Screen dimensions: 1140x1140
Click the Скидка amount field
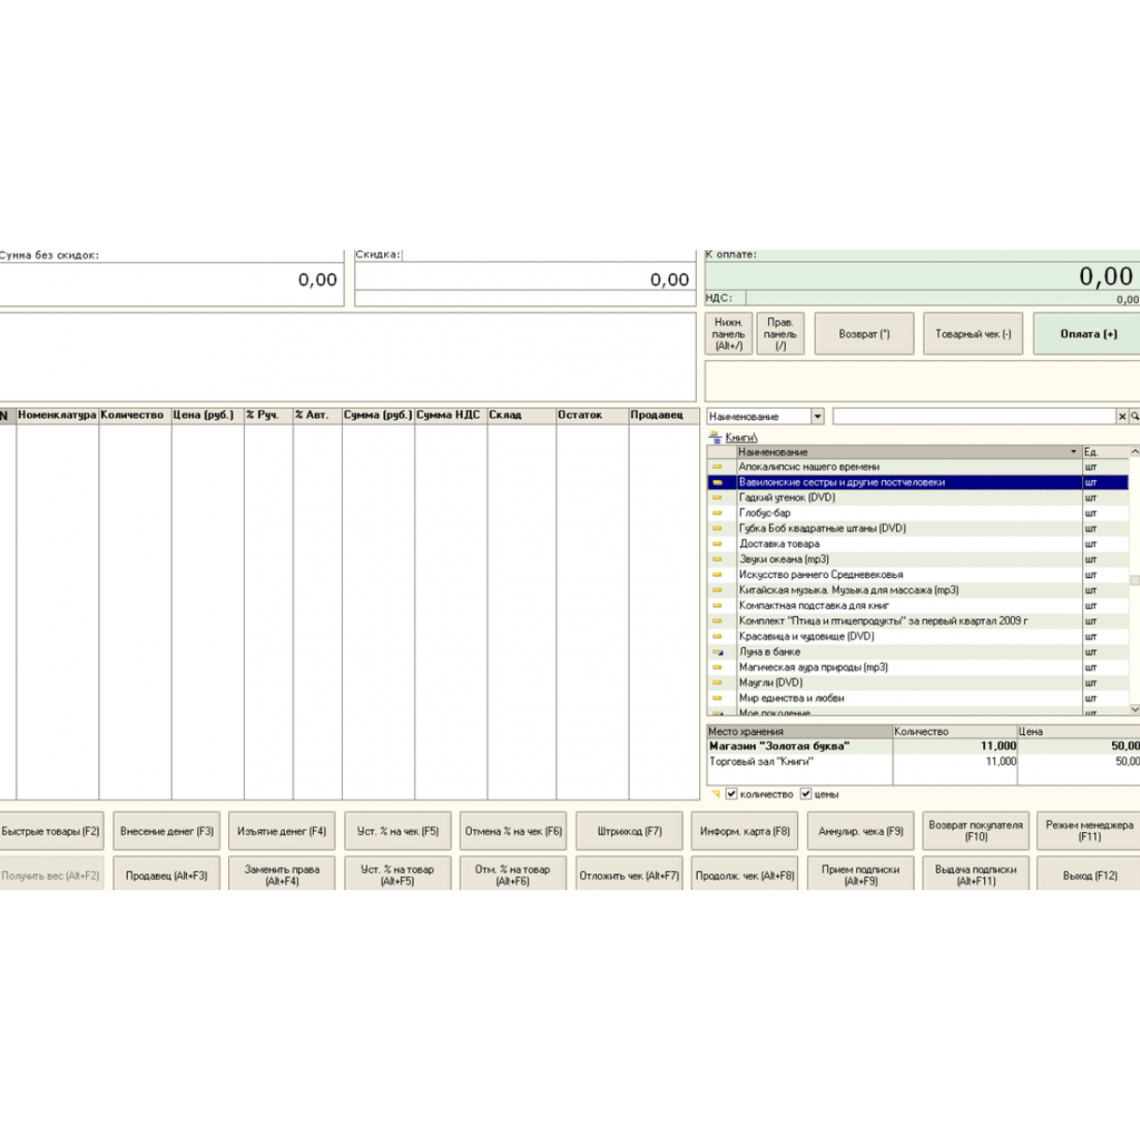pos(525,277)
